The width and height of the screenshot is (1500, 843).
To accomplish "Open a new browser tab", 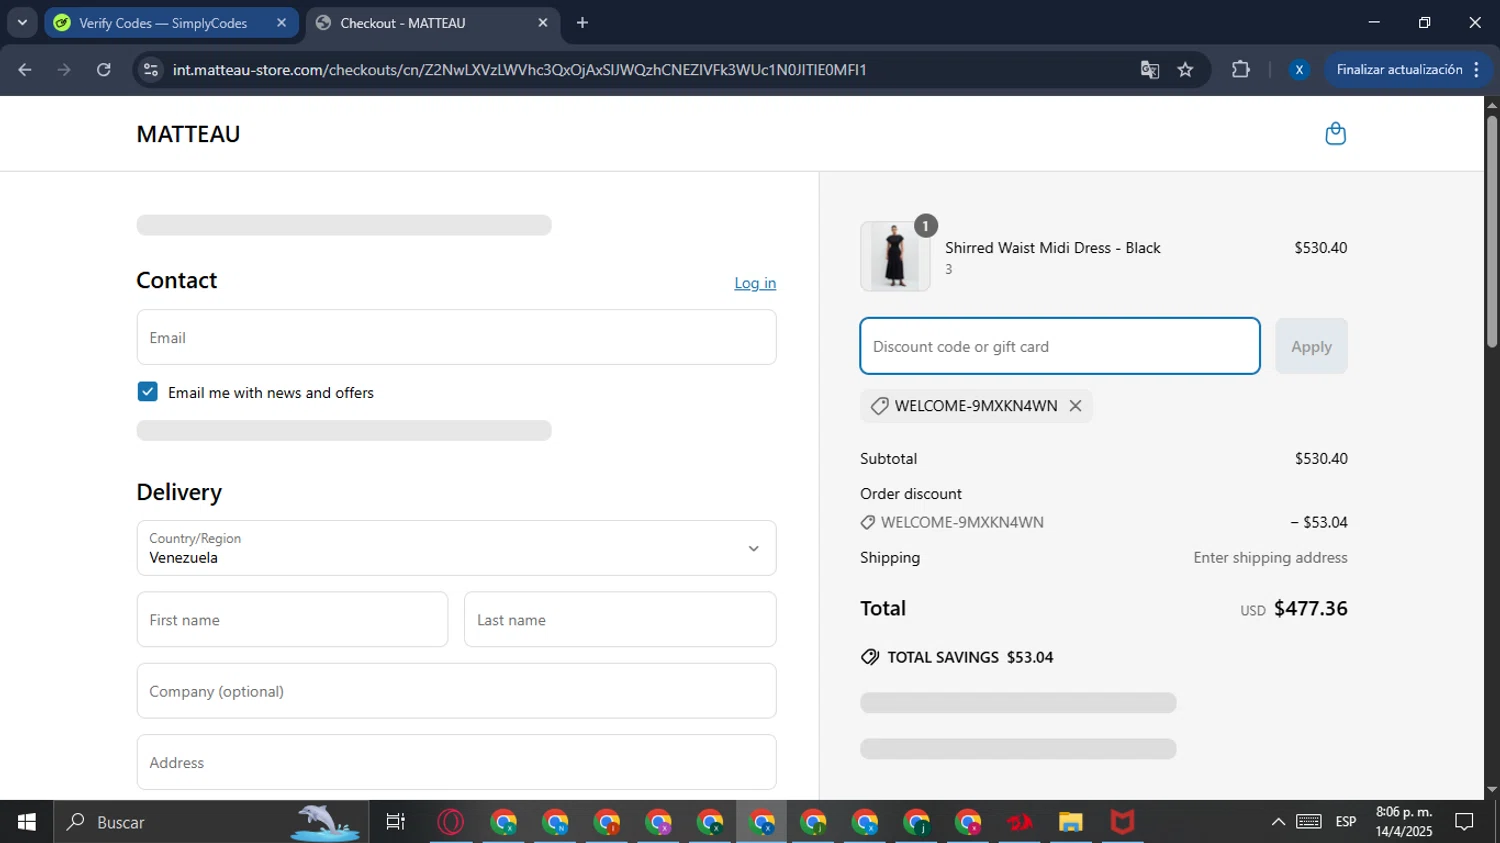I will 583,23.
